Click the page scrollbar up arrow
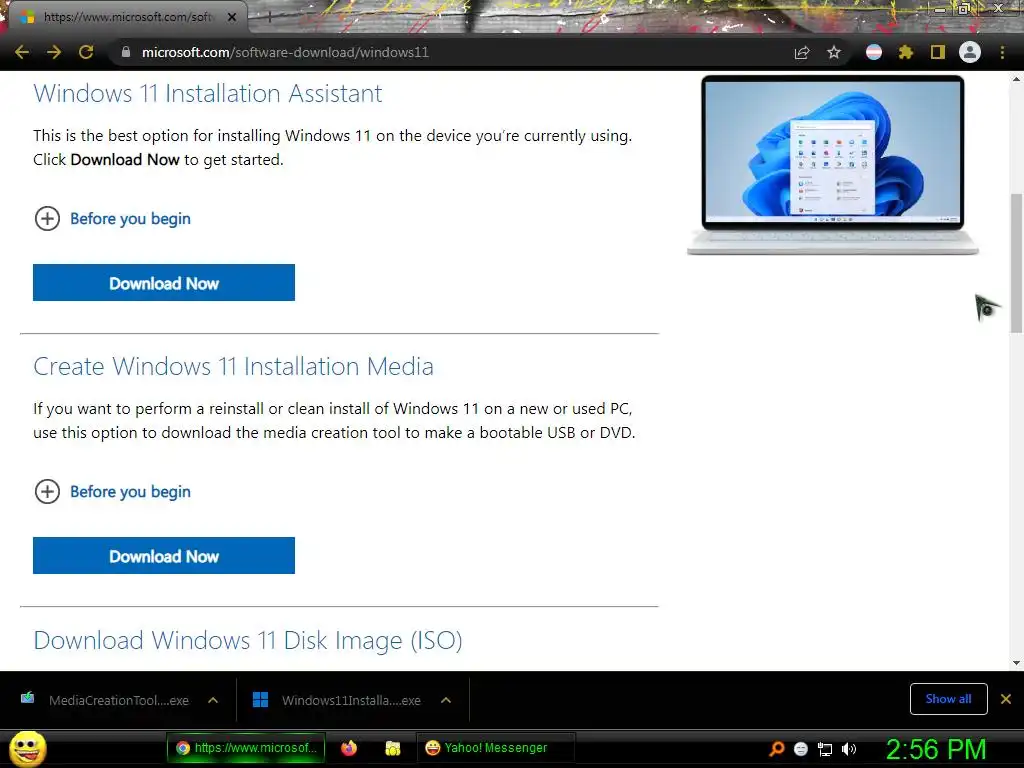Viewport: 1024px width, 768px height. pyautogui.click(x=1016, y=79)
